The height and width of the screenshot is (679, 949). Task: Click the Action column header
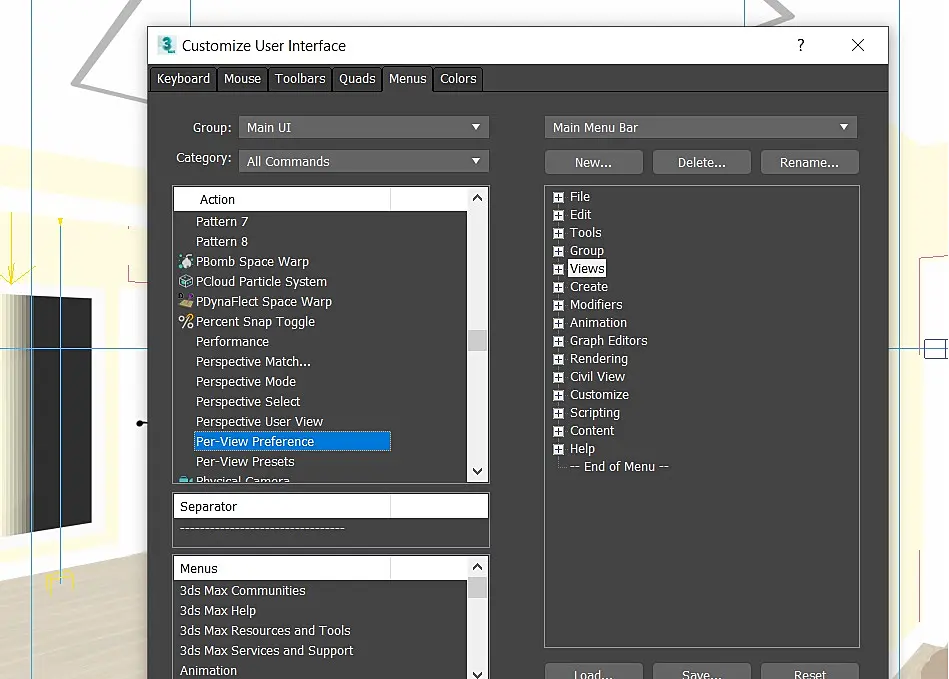coord(282,199)
